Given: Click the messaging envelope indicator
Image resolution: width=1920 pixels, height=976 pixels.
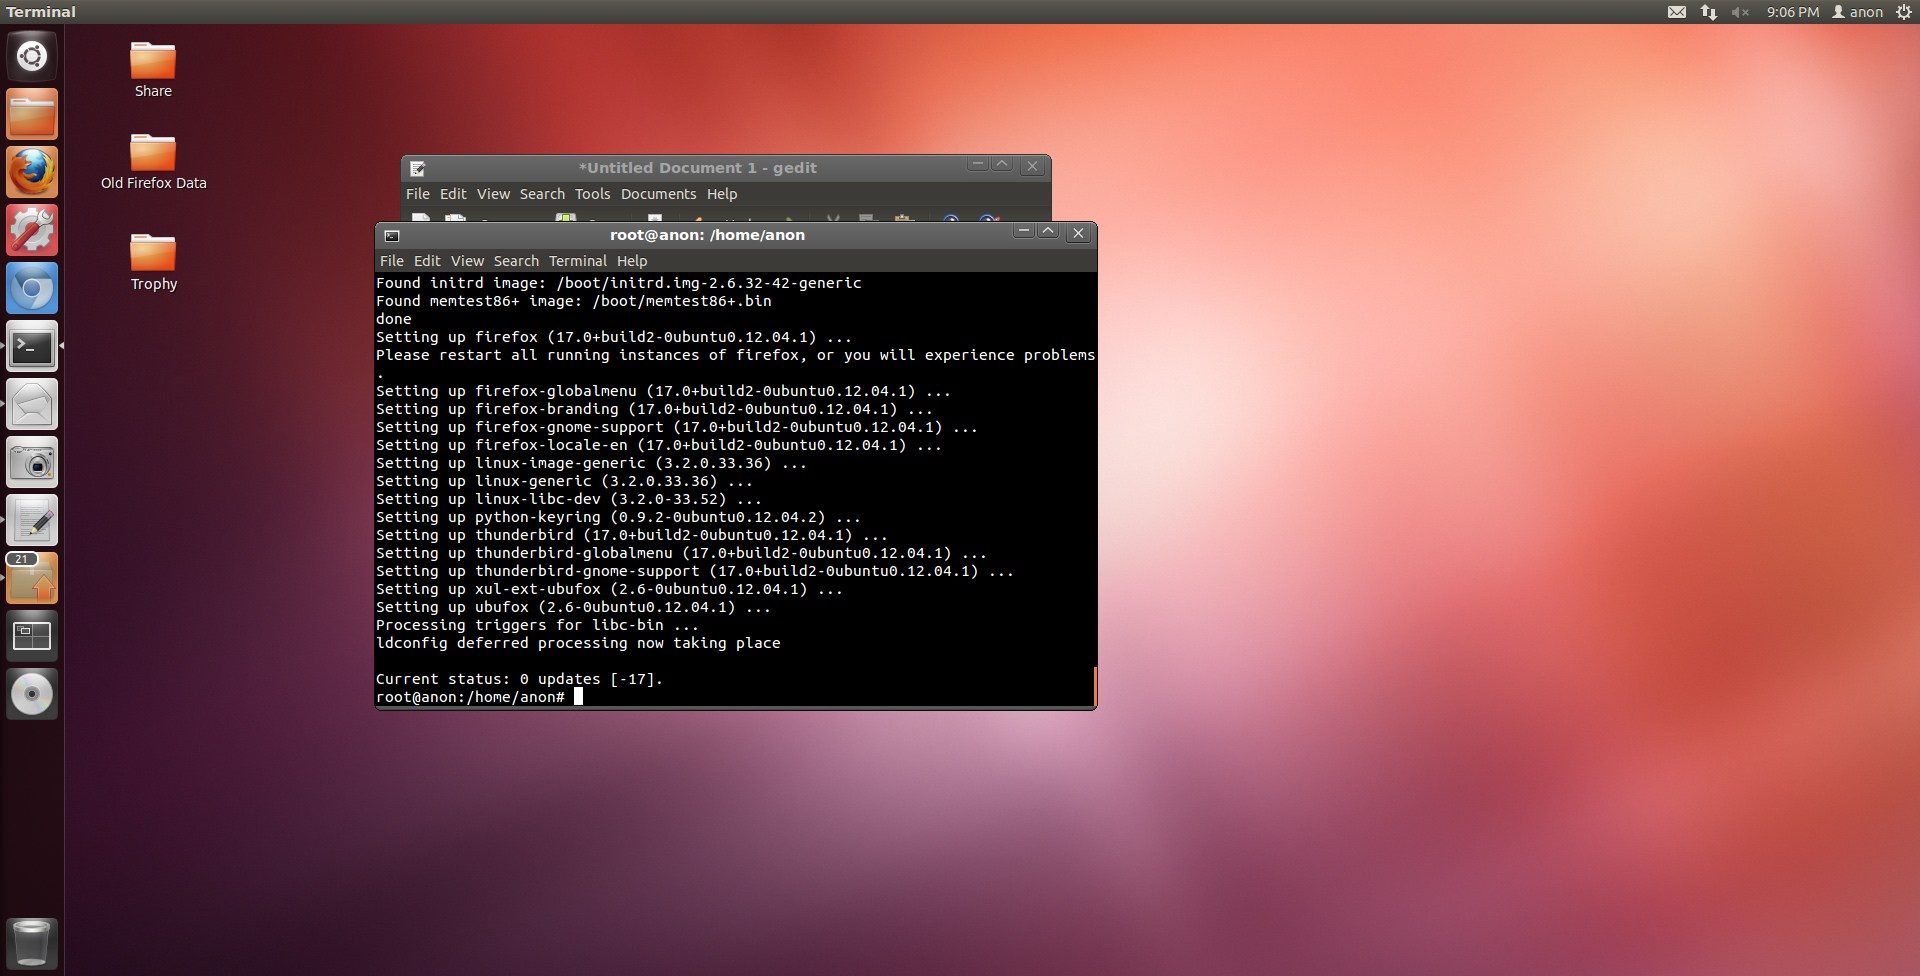Looking at the screenshot, I should pyautogui.click(x=1677, y=12).
